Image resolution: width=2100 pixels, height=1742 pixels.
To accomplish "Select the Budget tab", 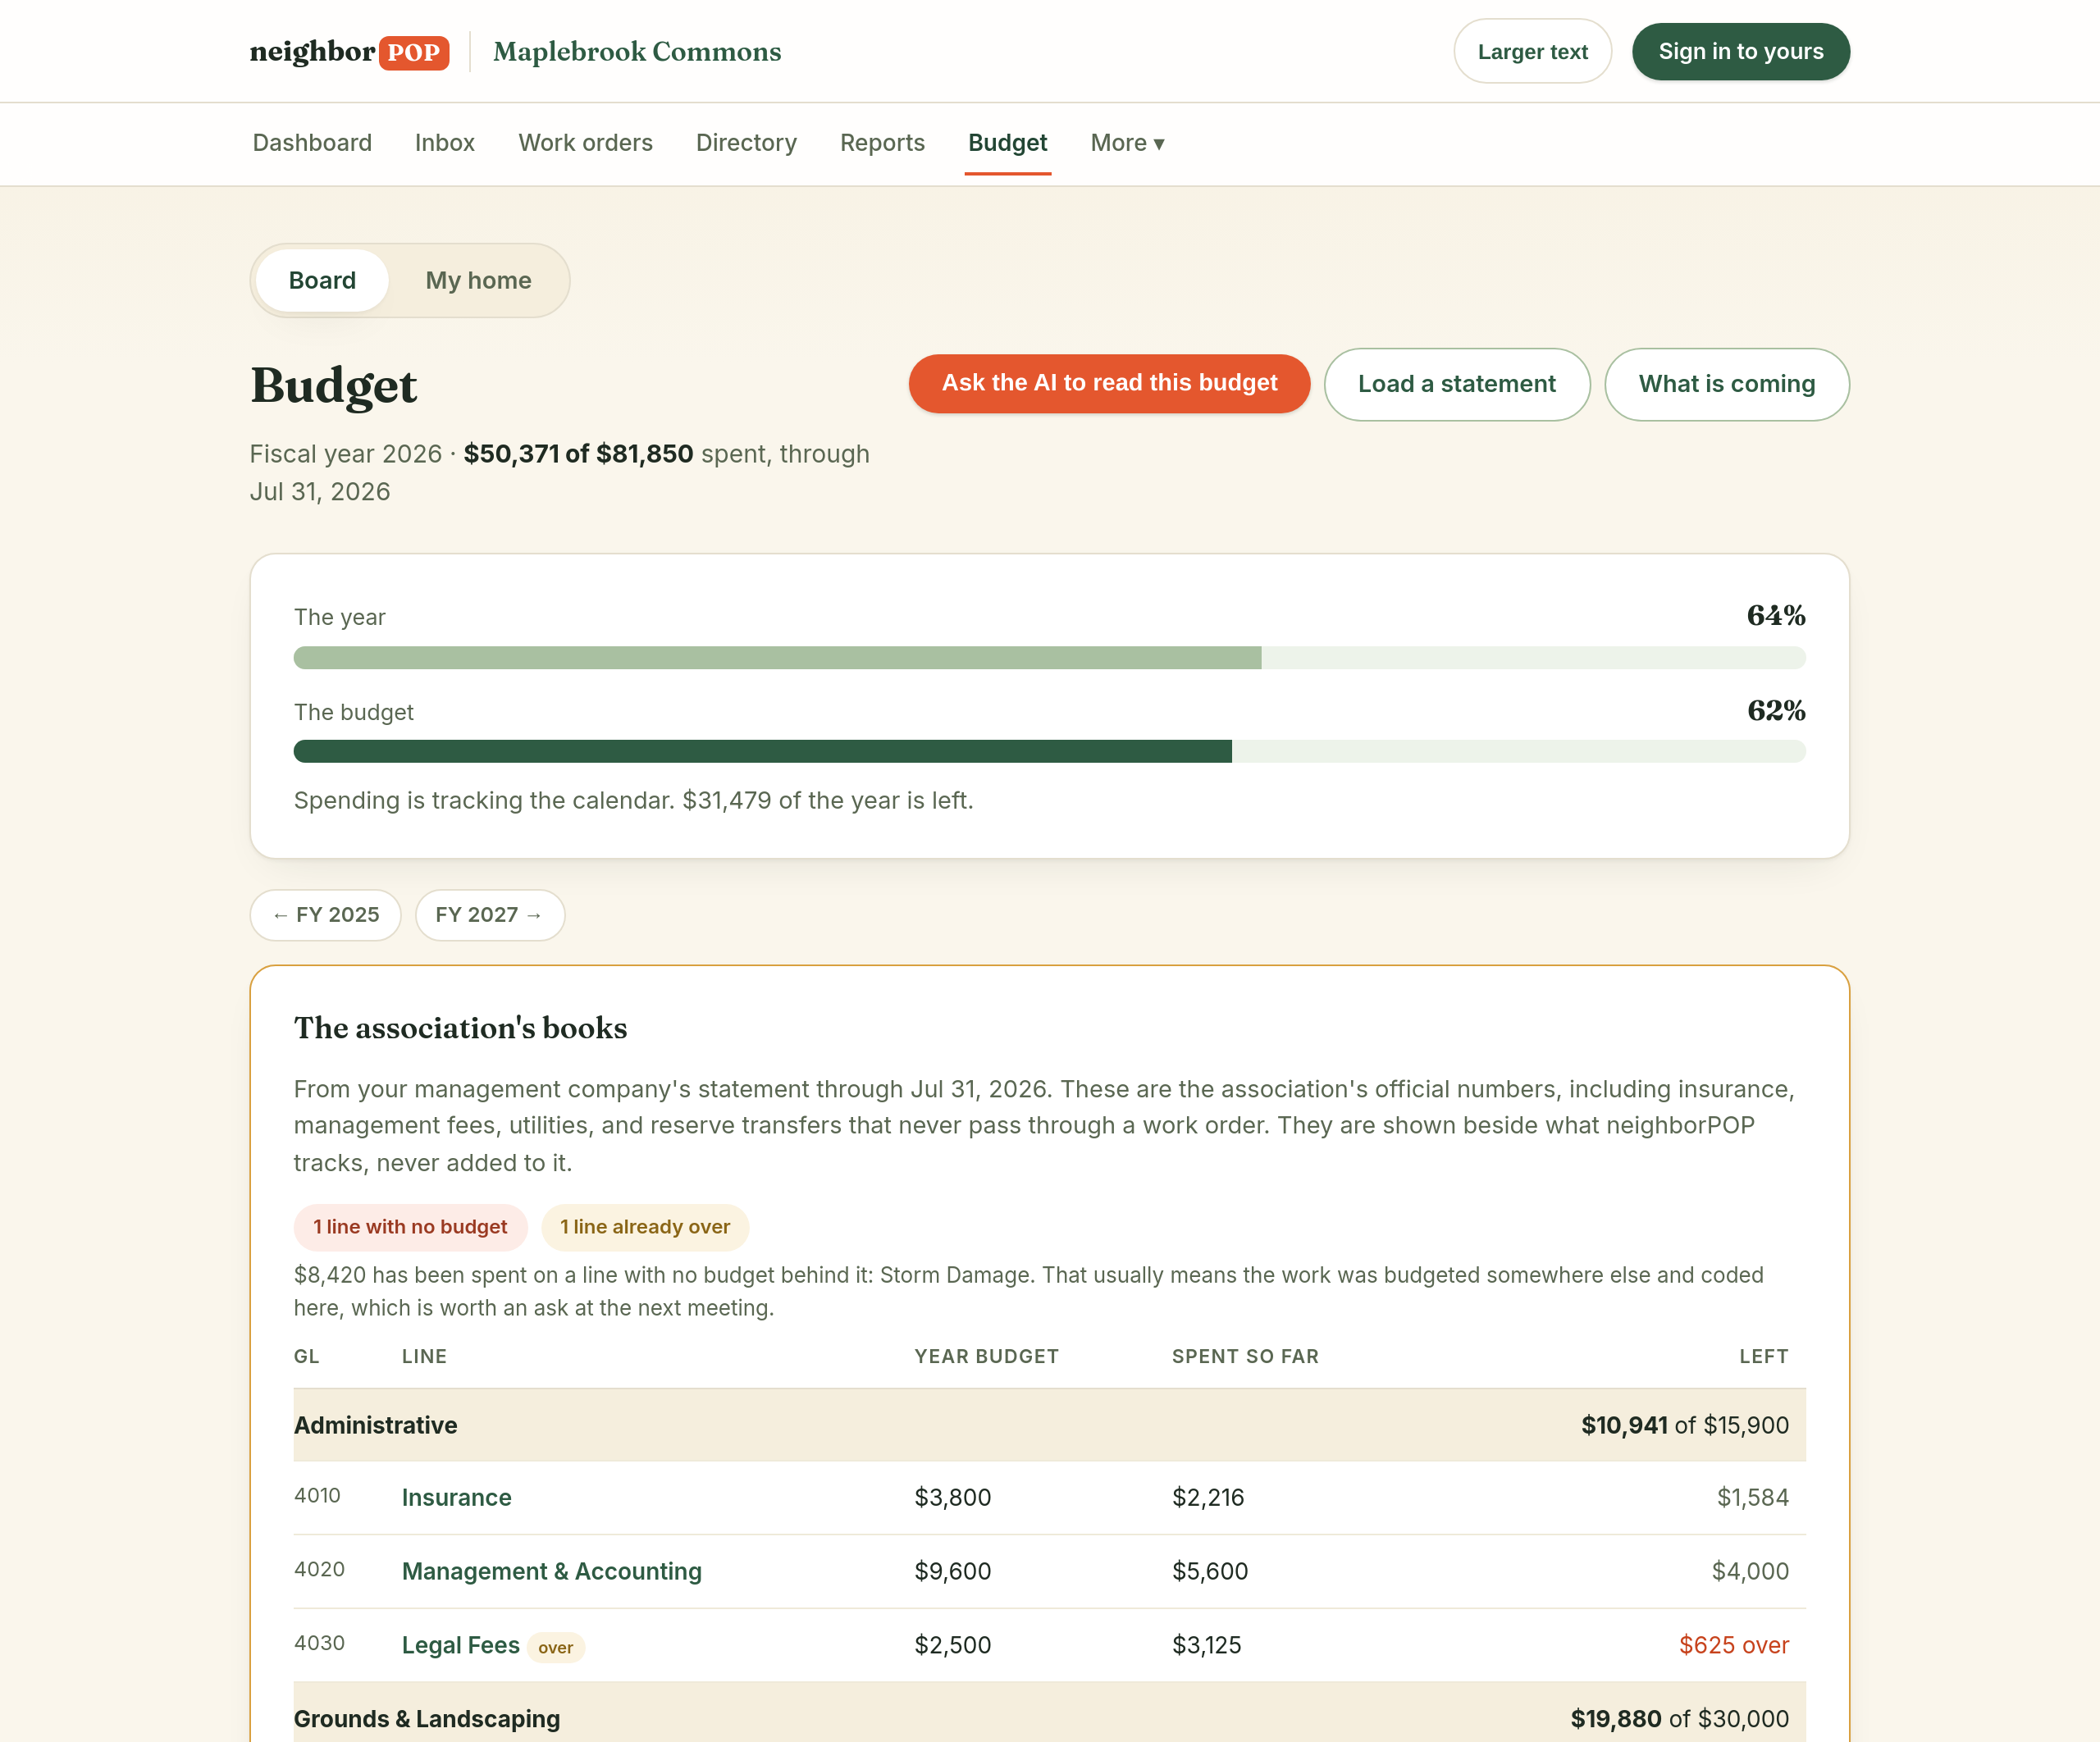I will pyautogui.click(x=1007, y=143).
